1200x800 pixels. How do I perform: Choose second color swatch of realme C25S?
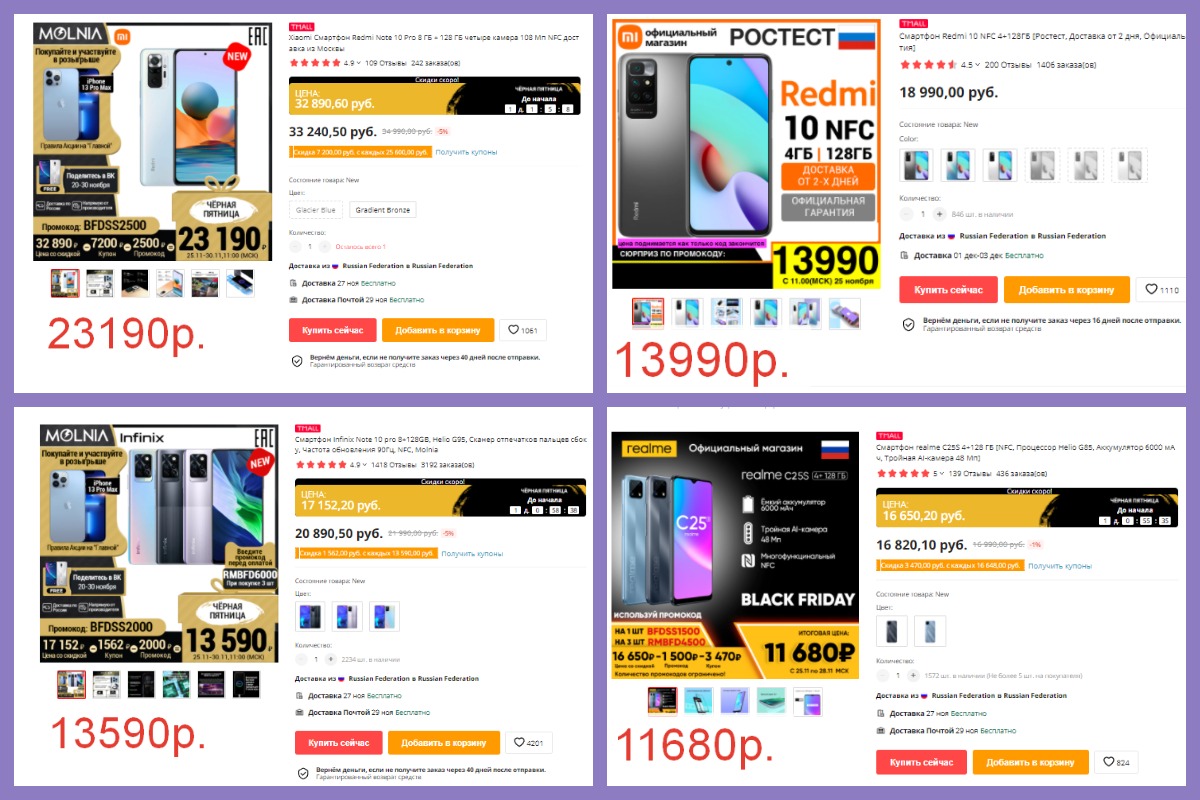click(x=929, y=631)
